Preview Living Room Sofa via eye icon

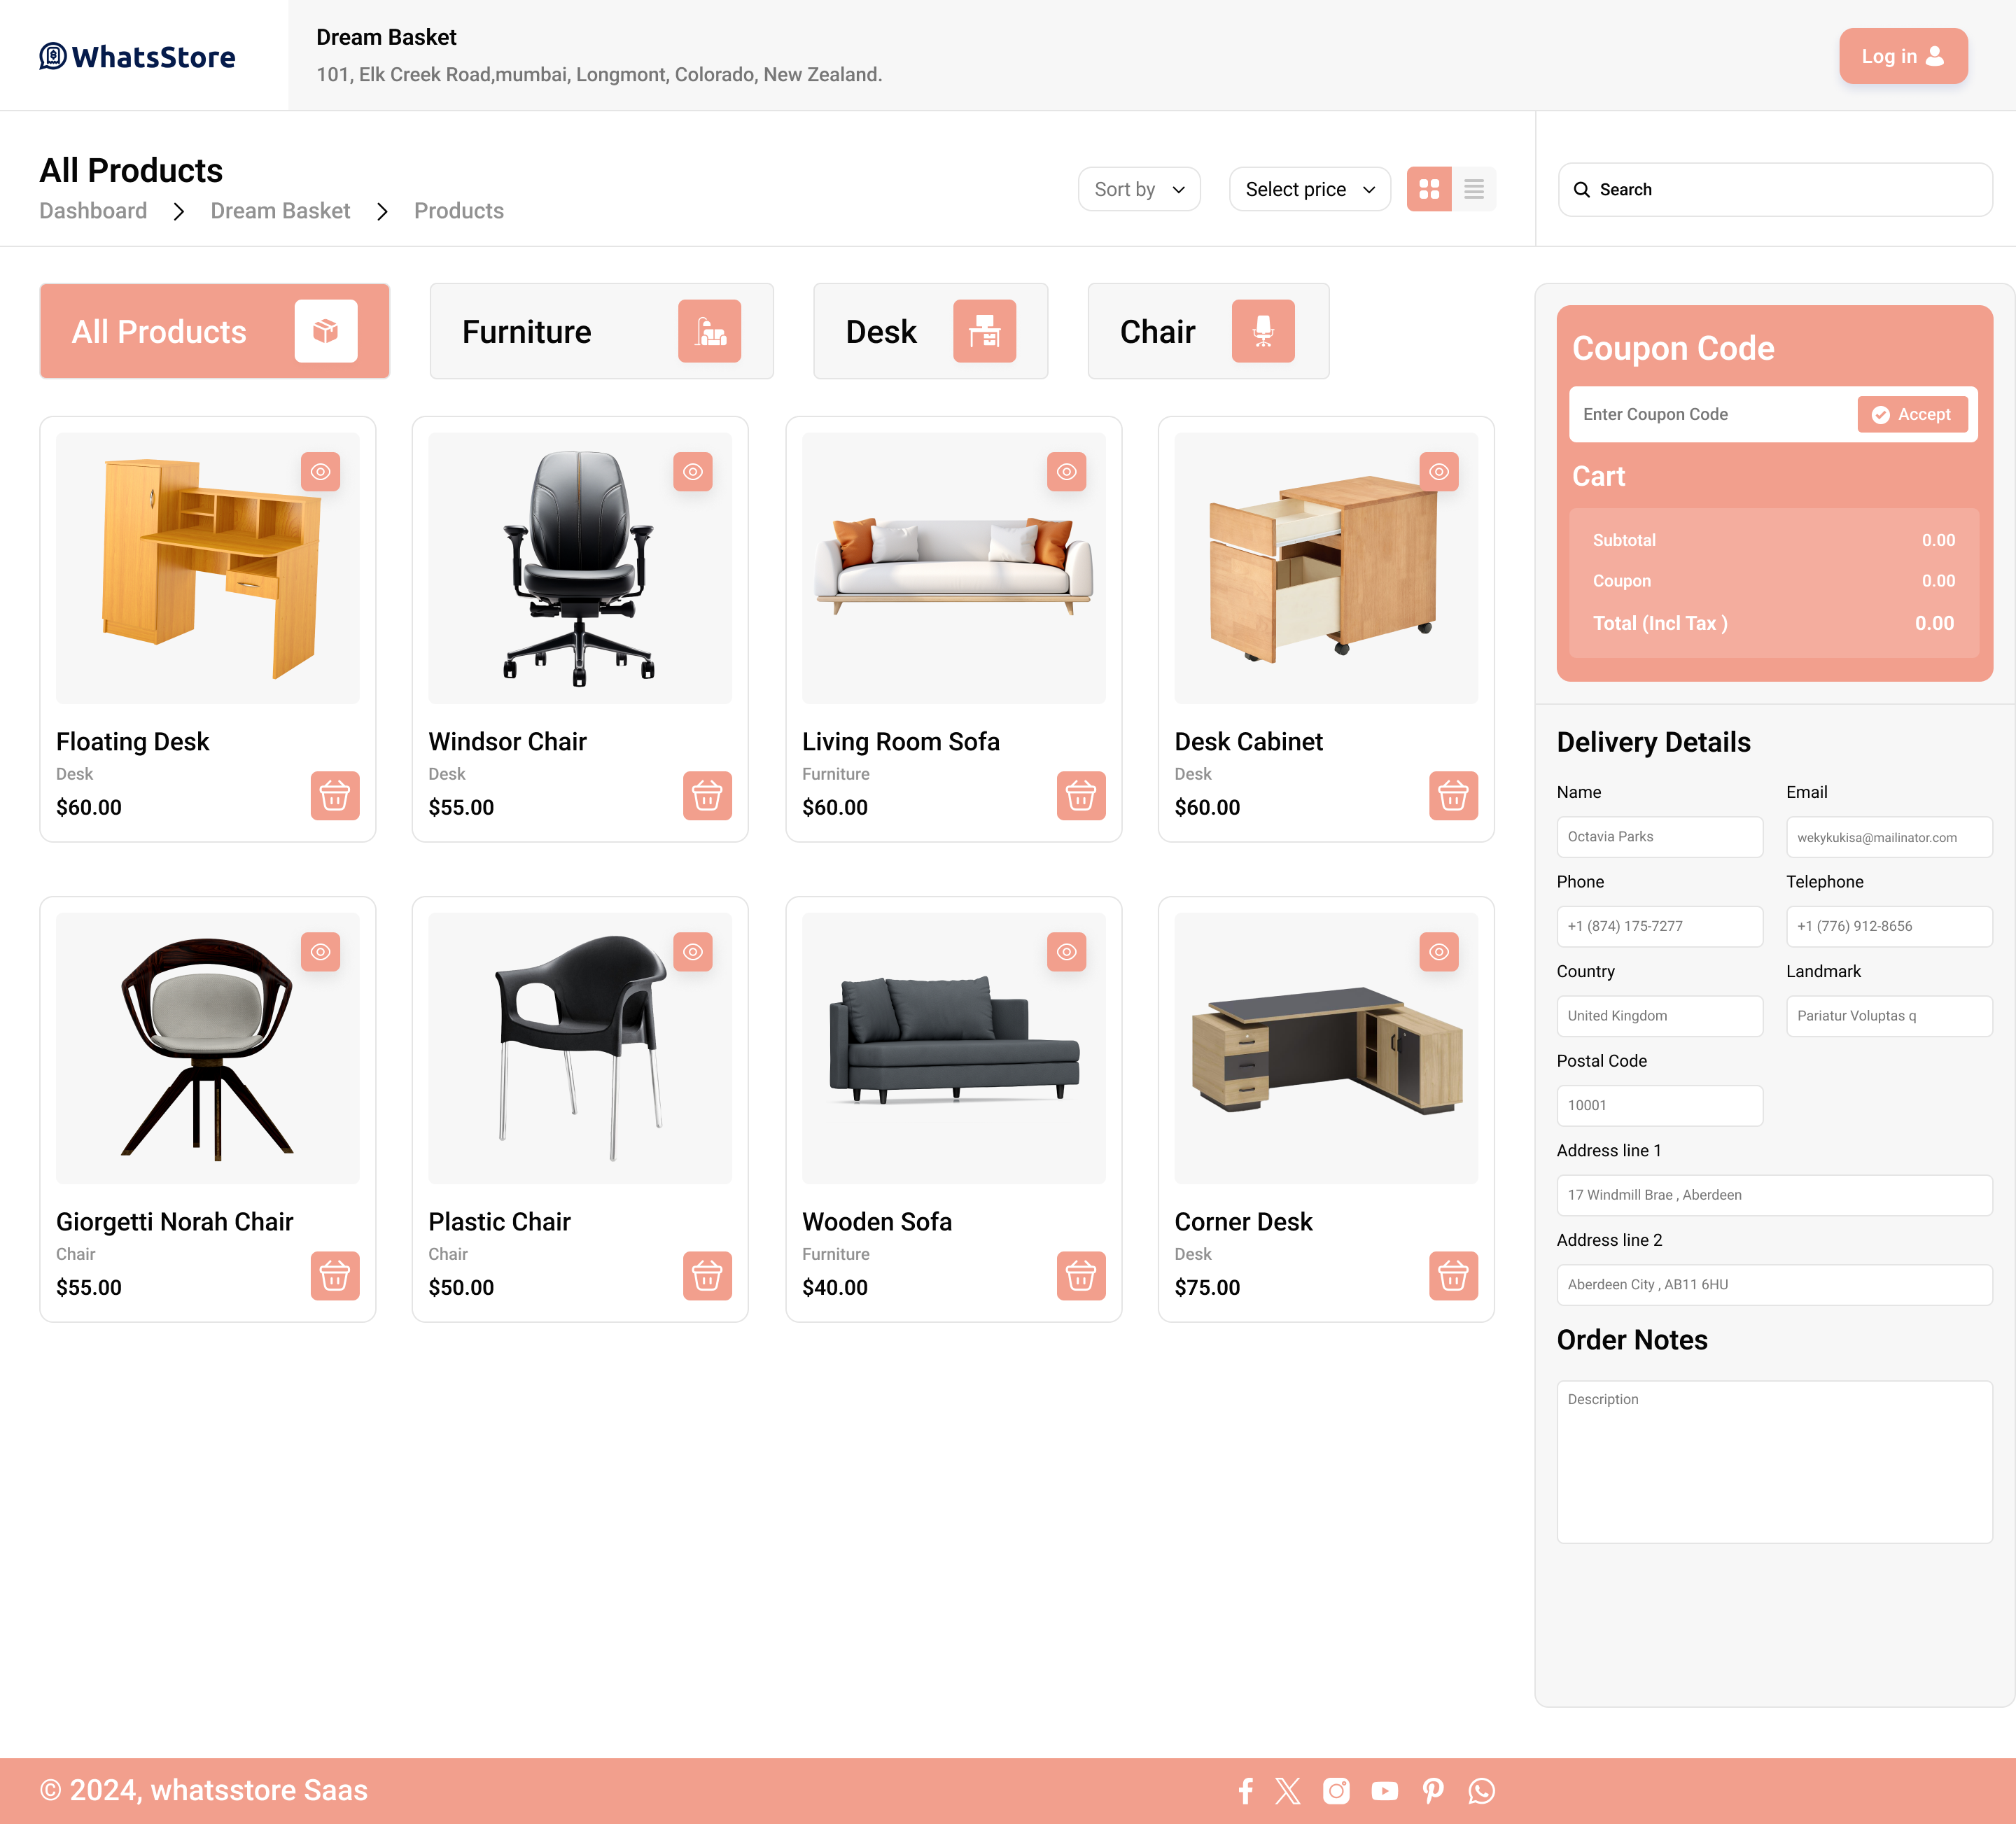coord(1066,472)
